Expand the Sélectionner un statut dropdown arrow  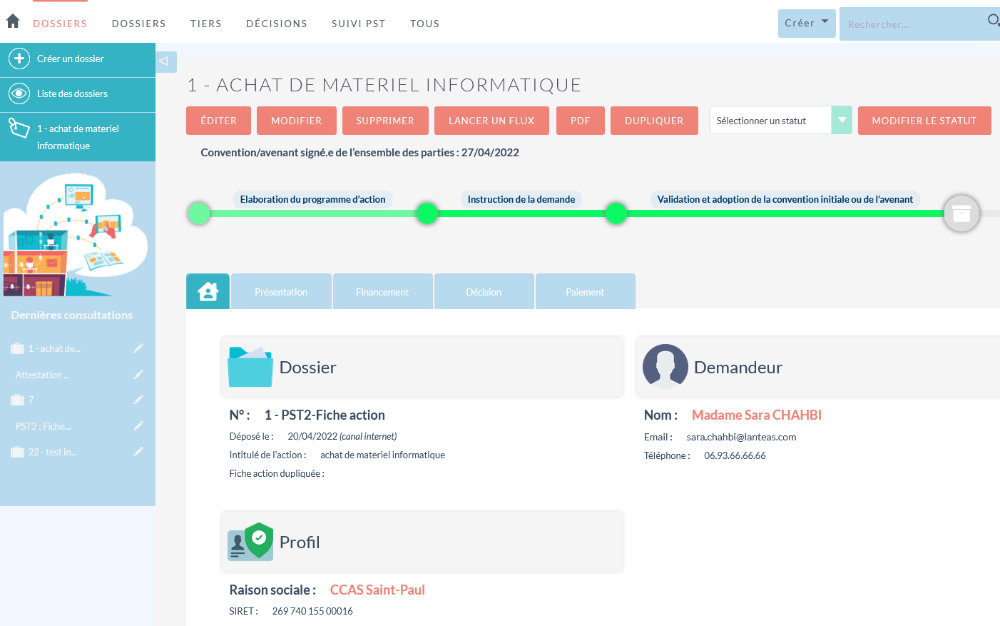pyautogui.click(x=842, y=120)
